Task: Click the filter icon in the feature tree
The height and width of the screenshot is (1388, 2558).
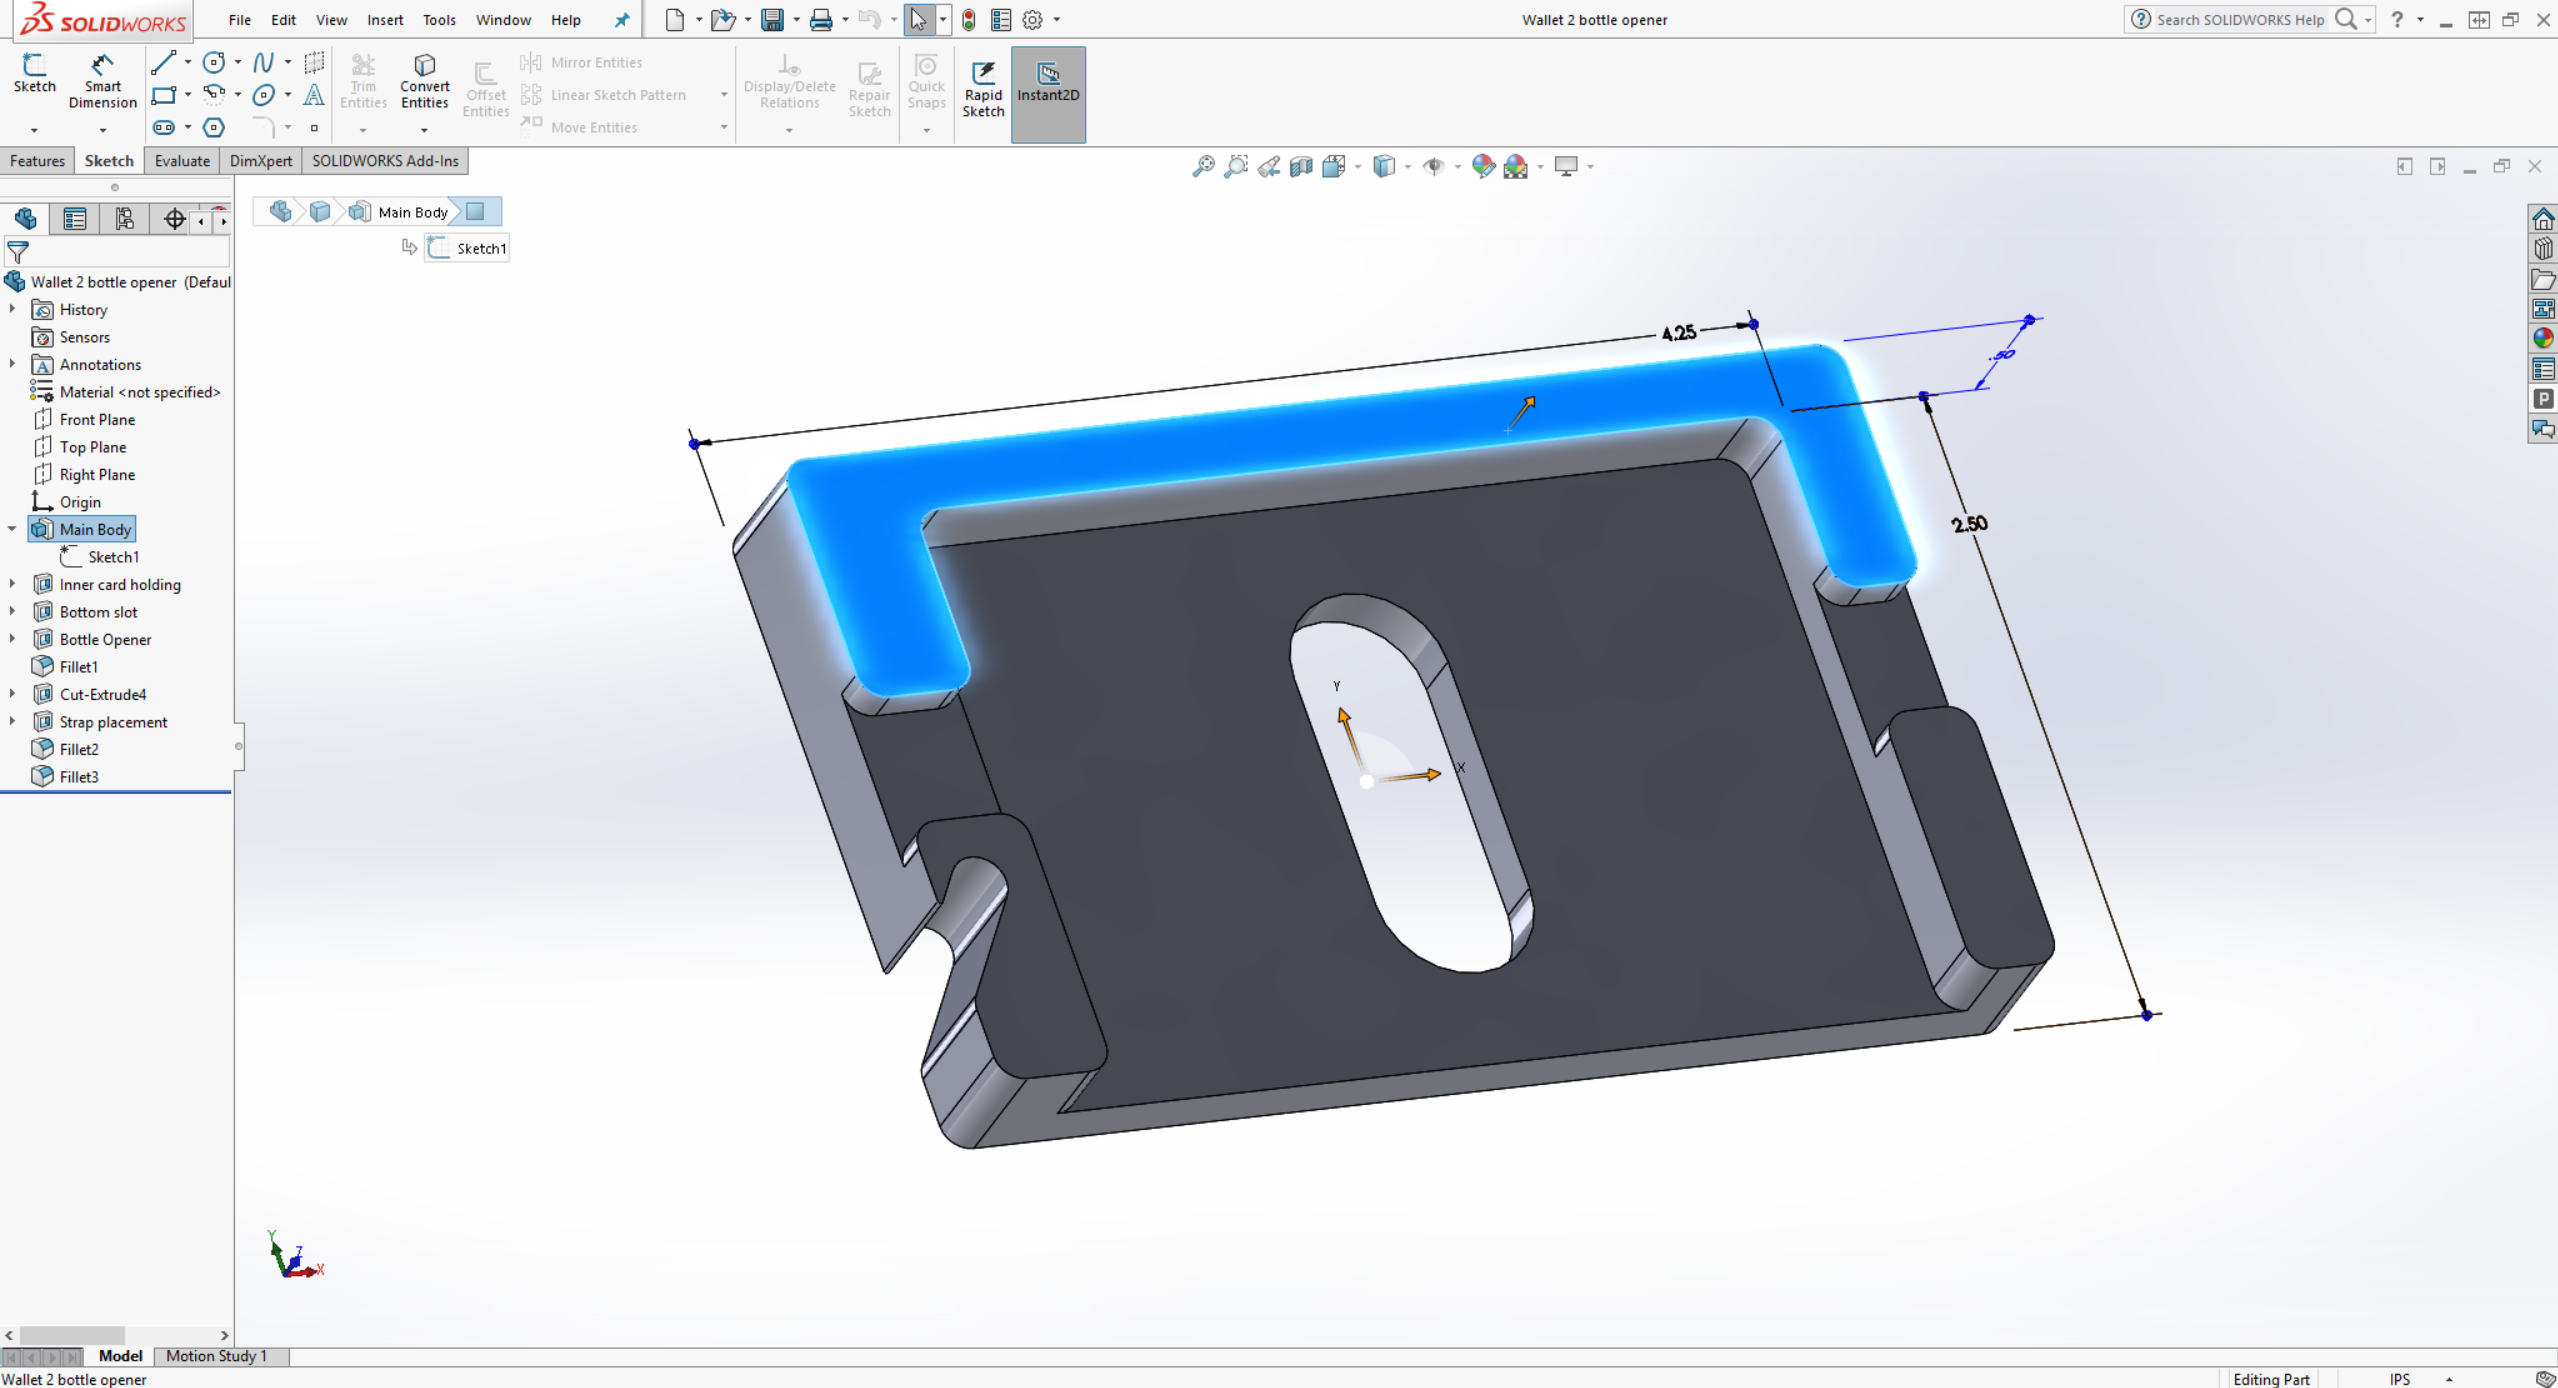Action: click(x=18, y=251)
